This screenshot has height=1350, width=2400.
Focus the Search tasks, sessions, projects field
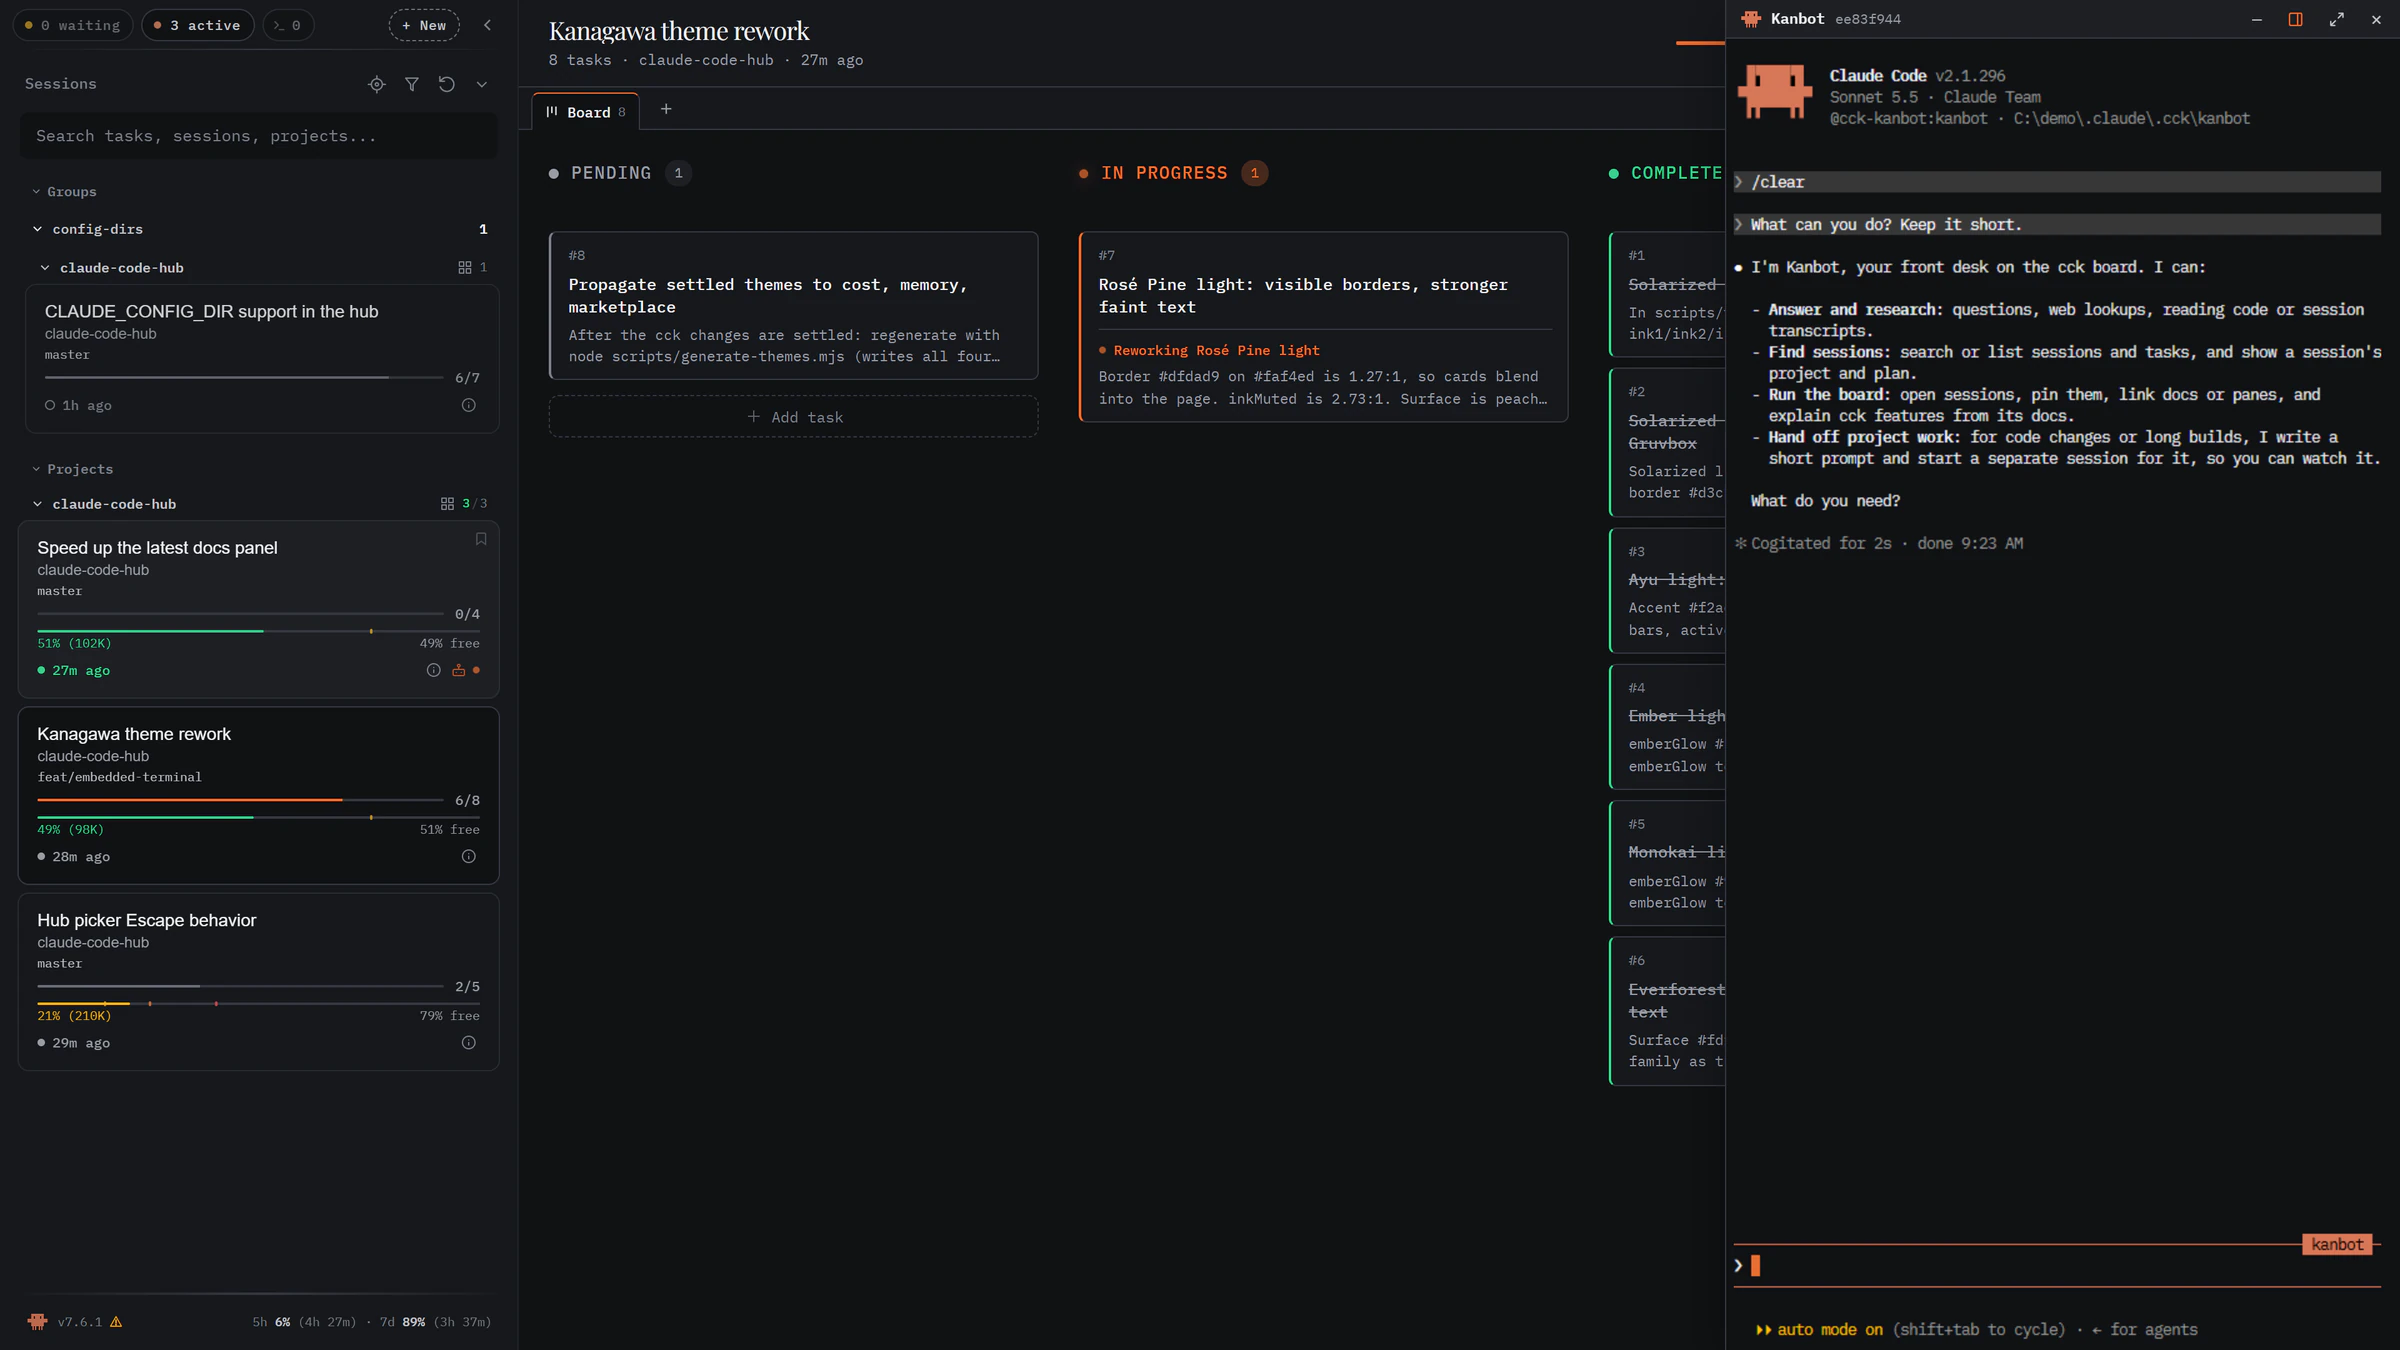coord(258,136)
